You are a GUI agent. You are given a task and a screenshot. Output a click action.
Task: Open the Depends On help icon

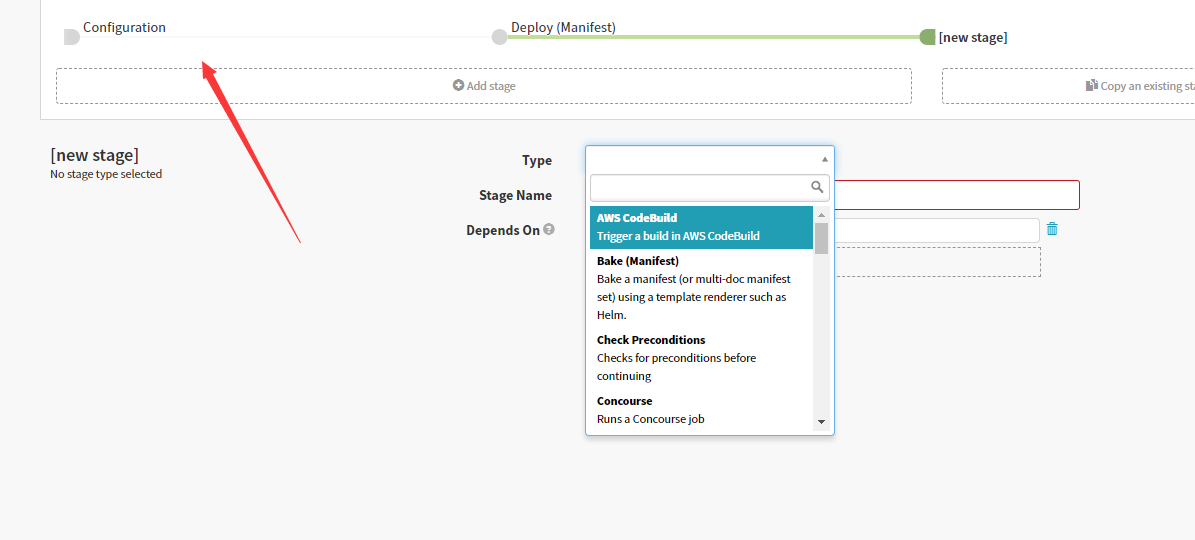click(x=549, y=229)
